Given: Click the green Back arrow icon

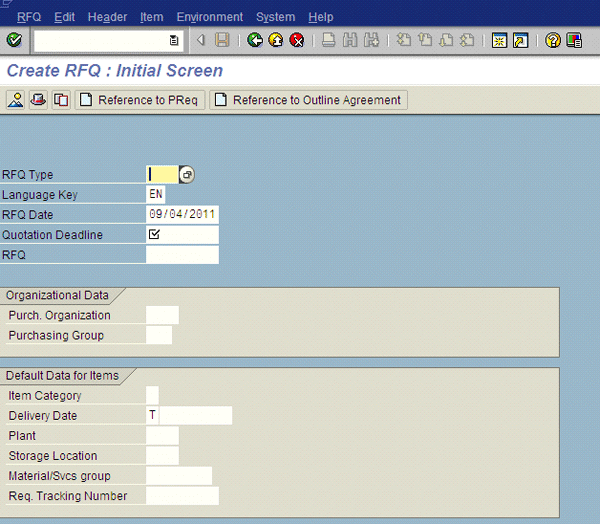Looking at the screenshot, I should point(254,41).
